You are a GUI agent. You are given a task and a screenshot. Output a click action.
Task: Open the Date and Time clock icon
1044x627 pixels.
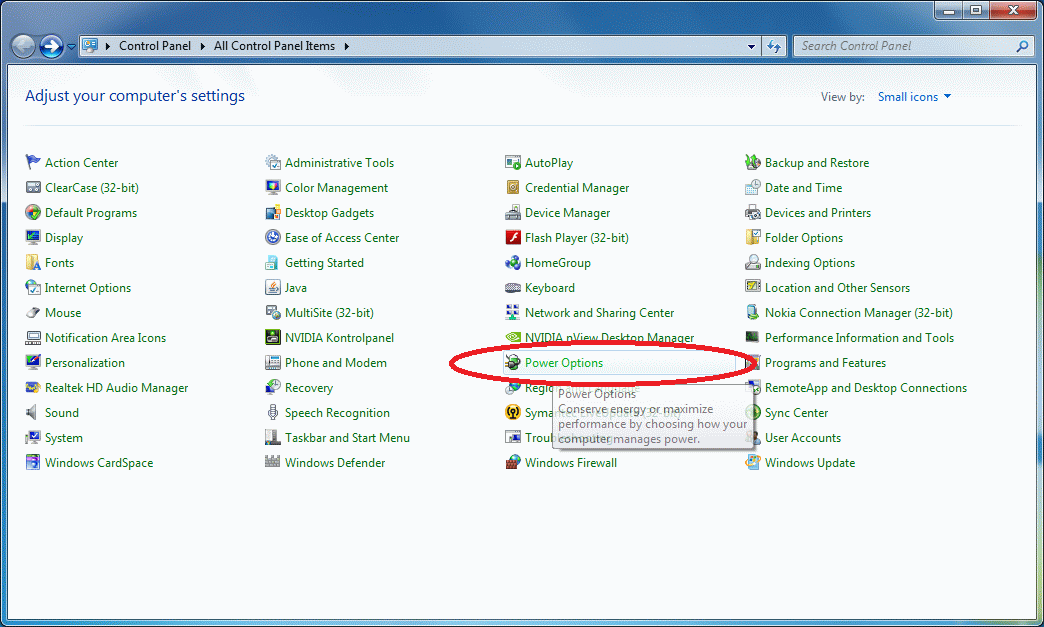753,187
